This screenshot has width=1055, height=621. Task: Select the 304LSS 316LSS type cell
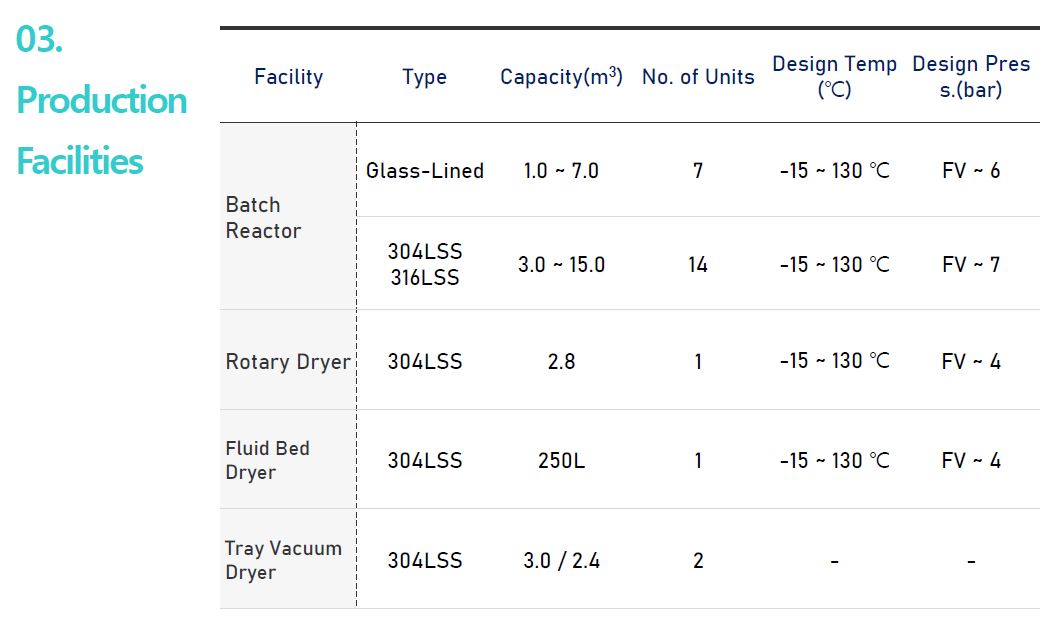click(x=424, y=265)
